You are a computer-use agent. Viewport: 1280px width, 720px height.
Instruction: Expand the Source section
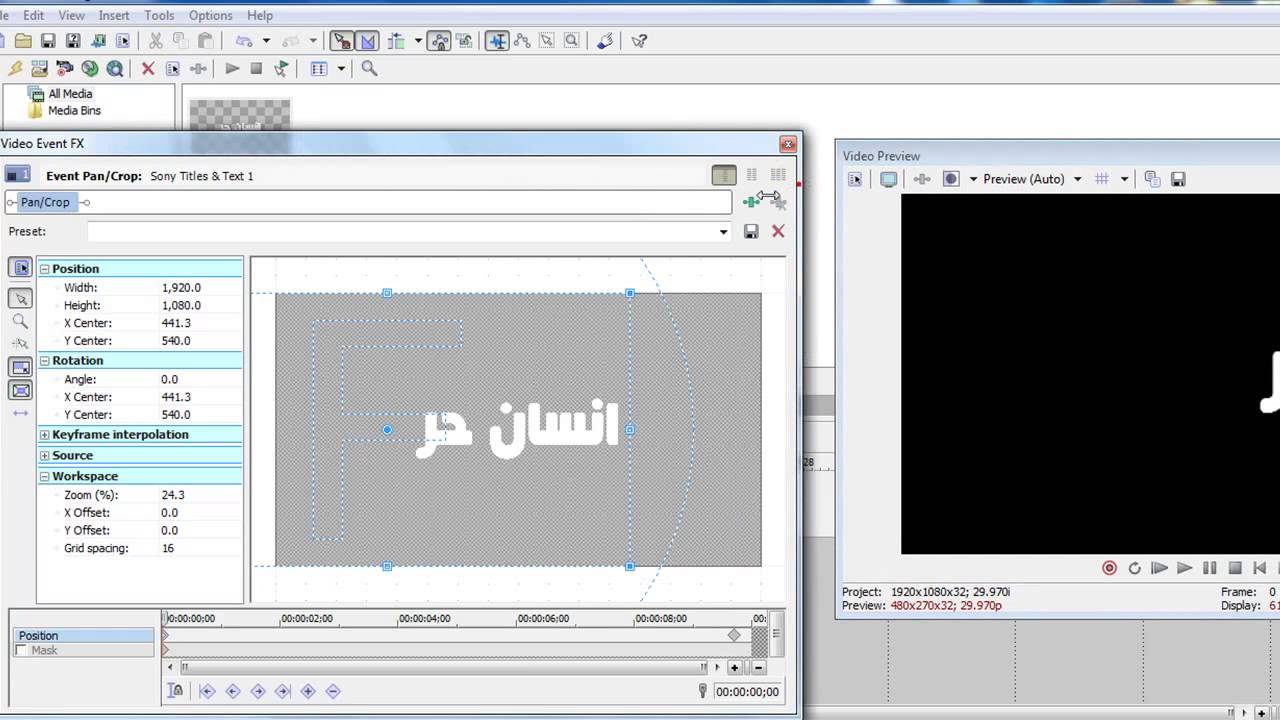(45, 455)
